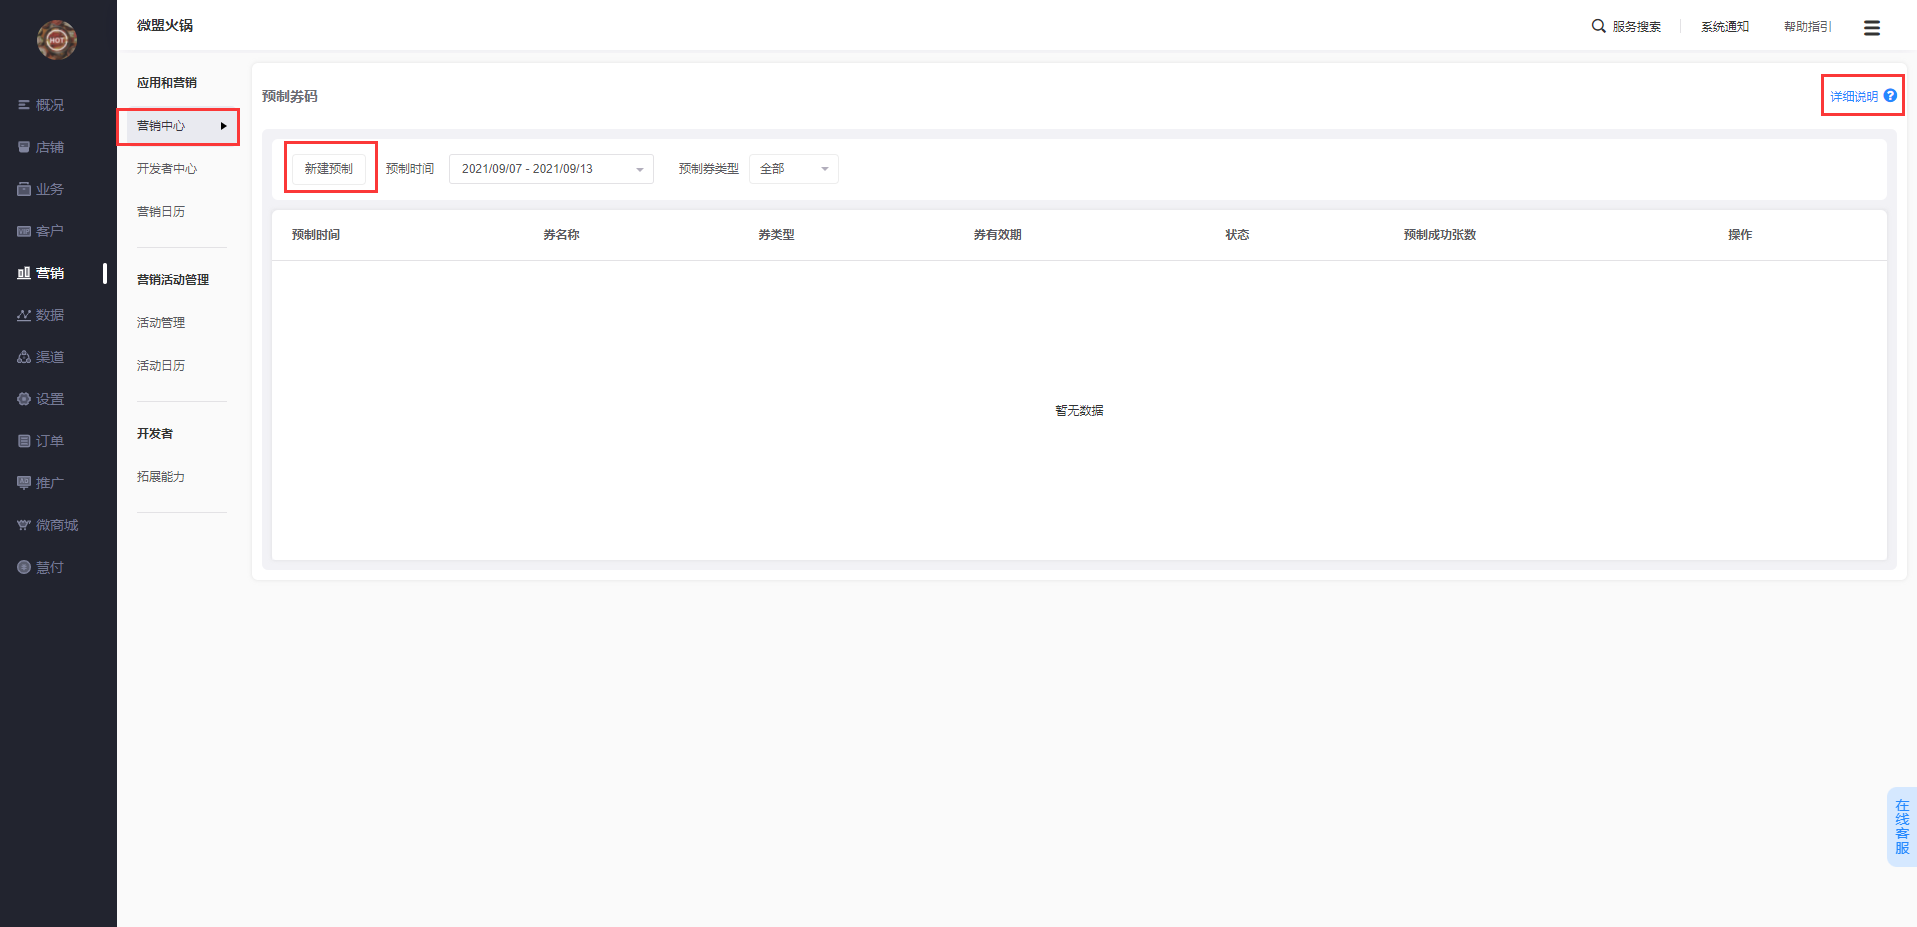Click the blue question mark help icon
This screenshot has width=1917, height=927.
tap(1890, 96)
